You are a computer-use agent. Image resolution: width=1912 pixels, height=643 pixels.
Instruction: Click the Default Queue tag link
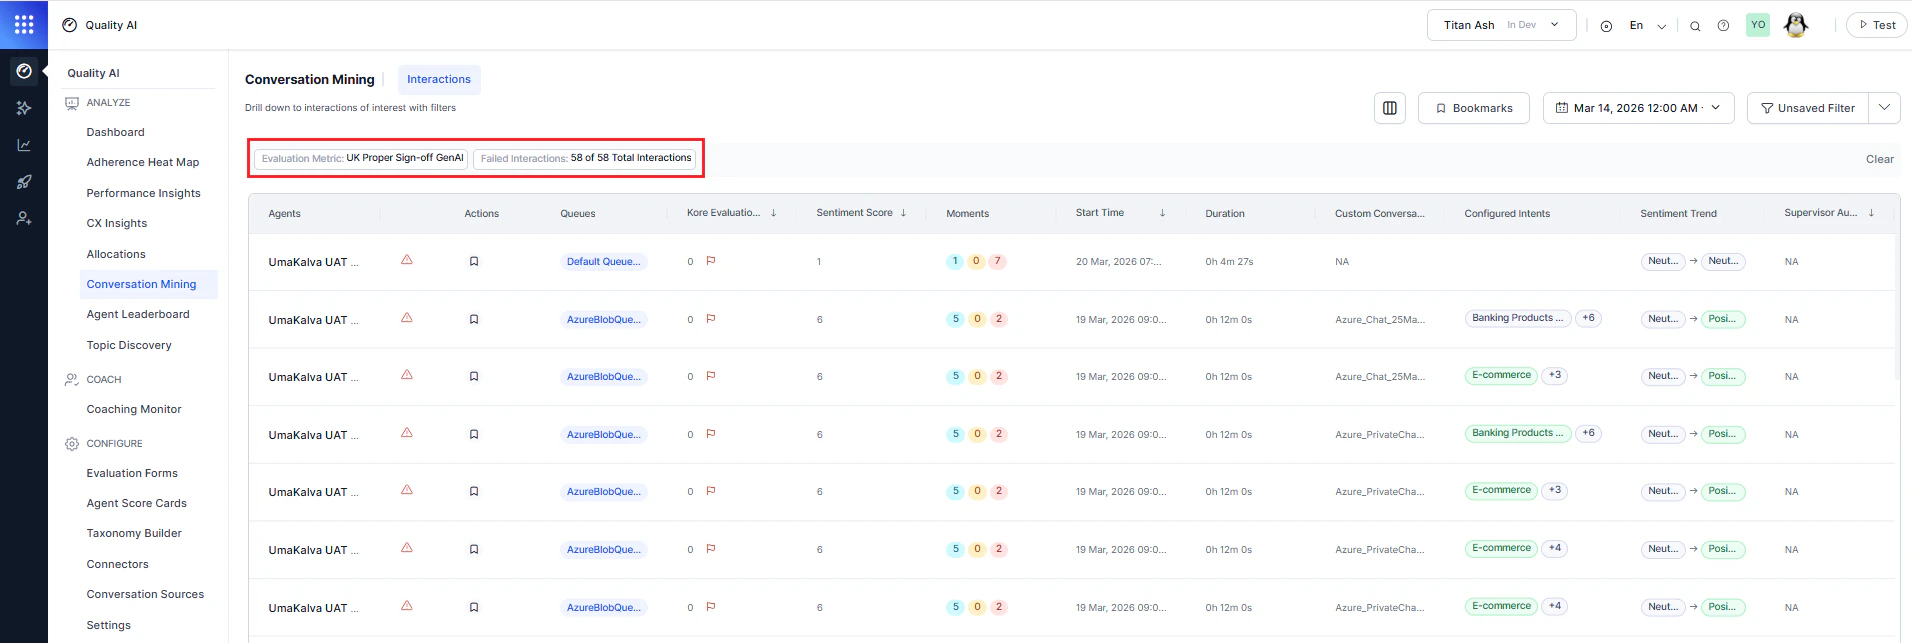pyautogui.click(x=604, y=262)
